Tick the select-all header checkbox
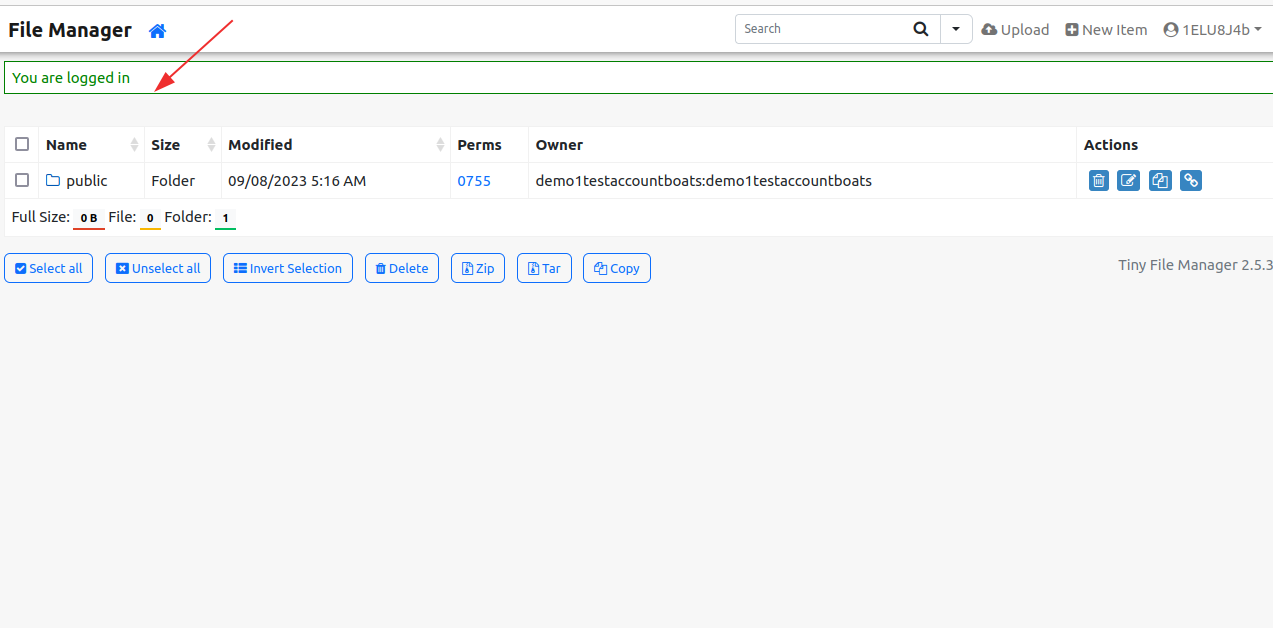Image resolution: width=1273 pixels, height=628 pixels. [x=22, y=144]
